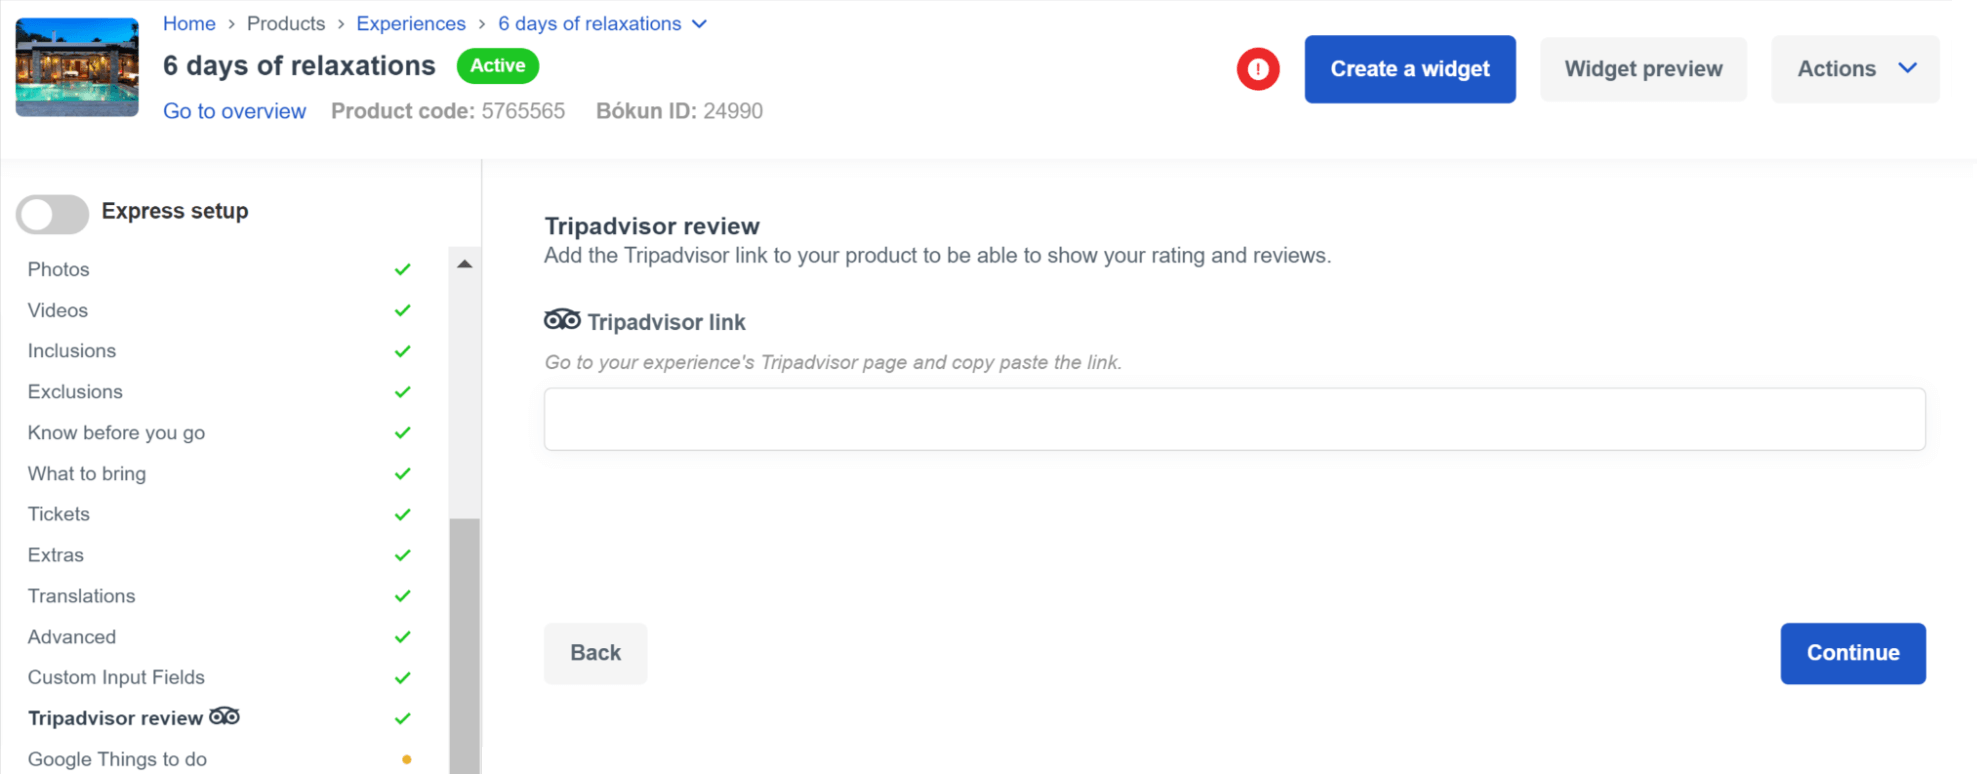Image resolution: width=1977 pixels, height=775 pixels.
Task: Go to Know before you go section
Action: point(116,433)
